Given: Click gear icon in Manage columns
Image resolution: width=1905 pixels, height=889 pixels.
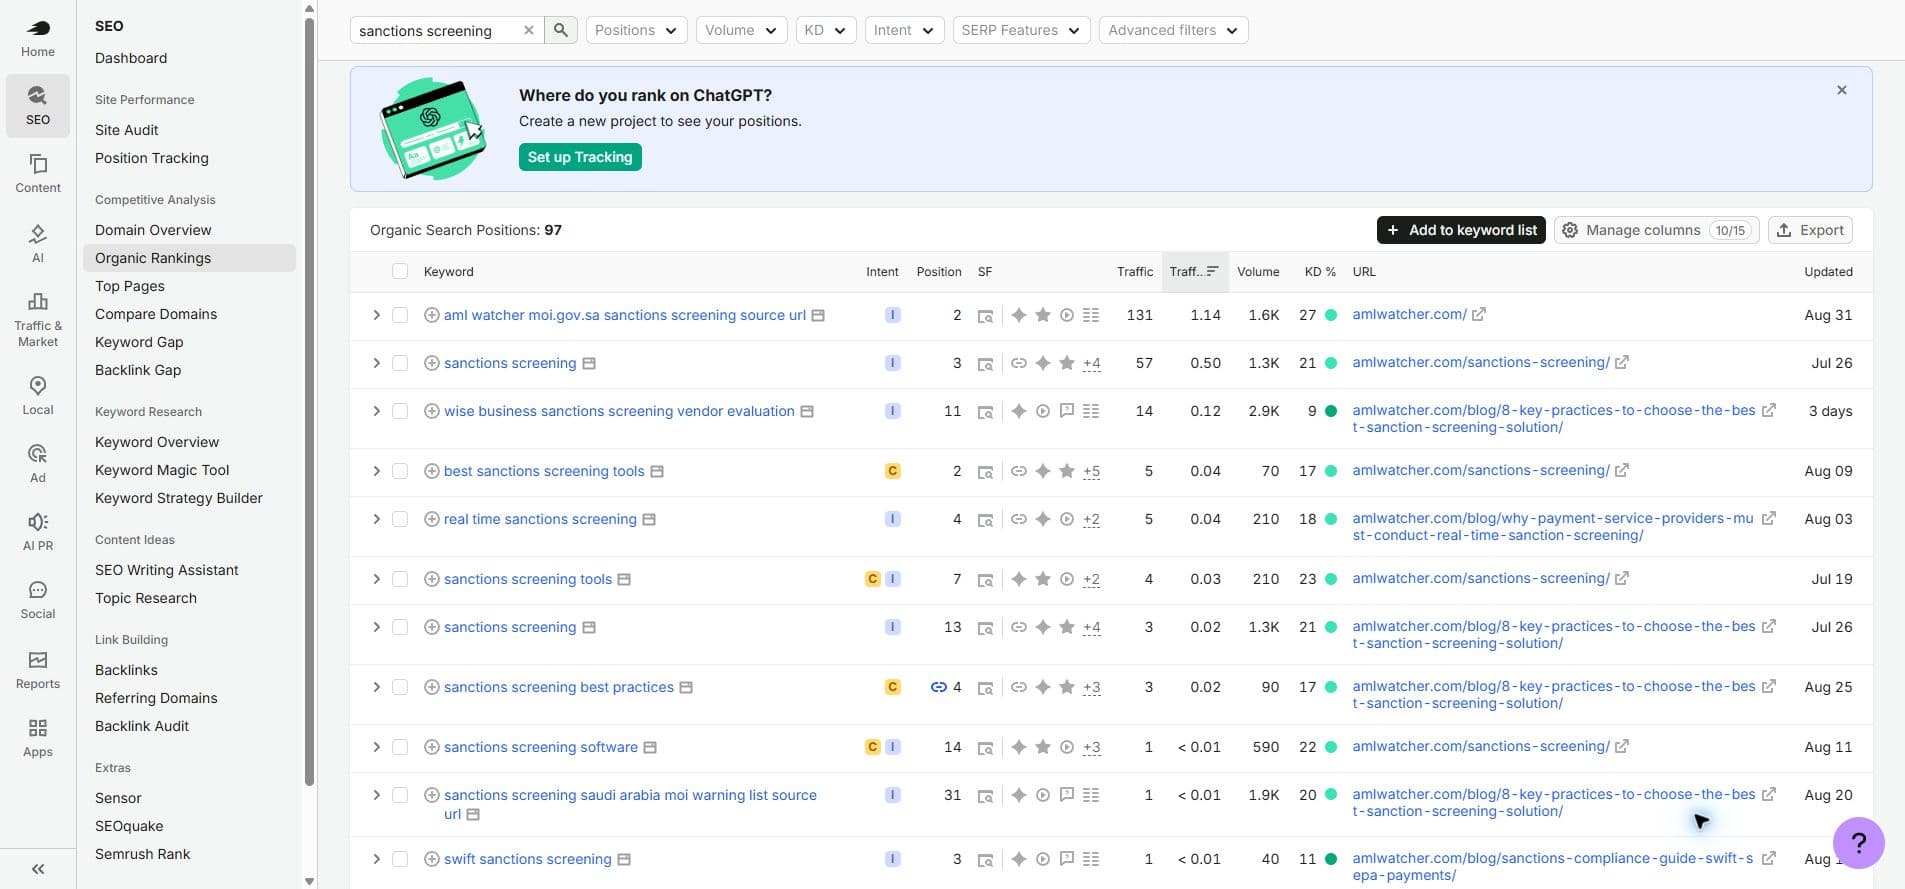Looking at the screenshot, I should coord(1570,230).
